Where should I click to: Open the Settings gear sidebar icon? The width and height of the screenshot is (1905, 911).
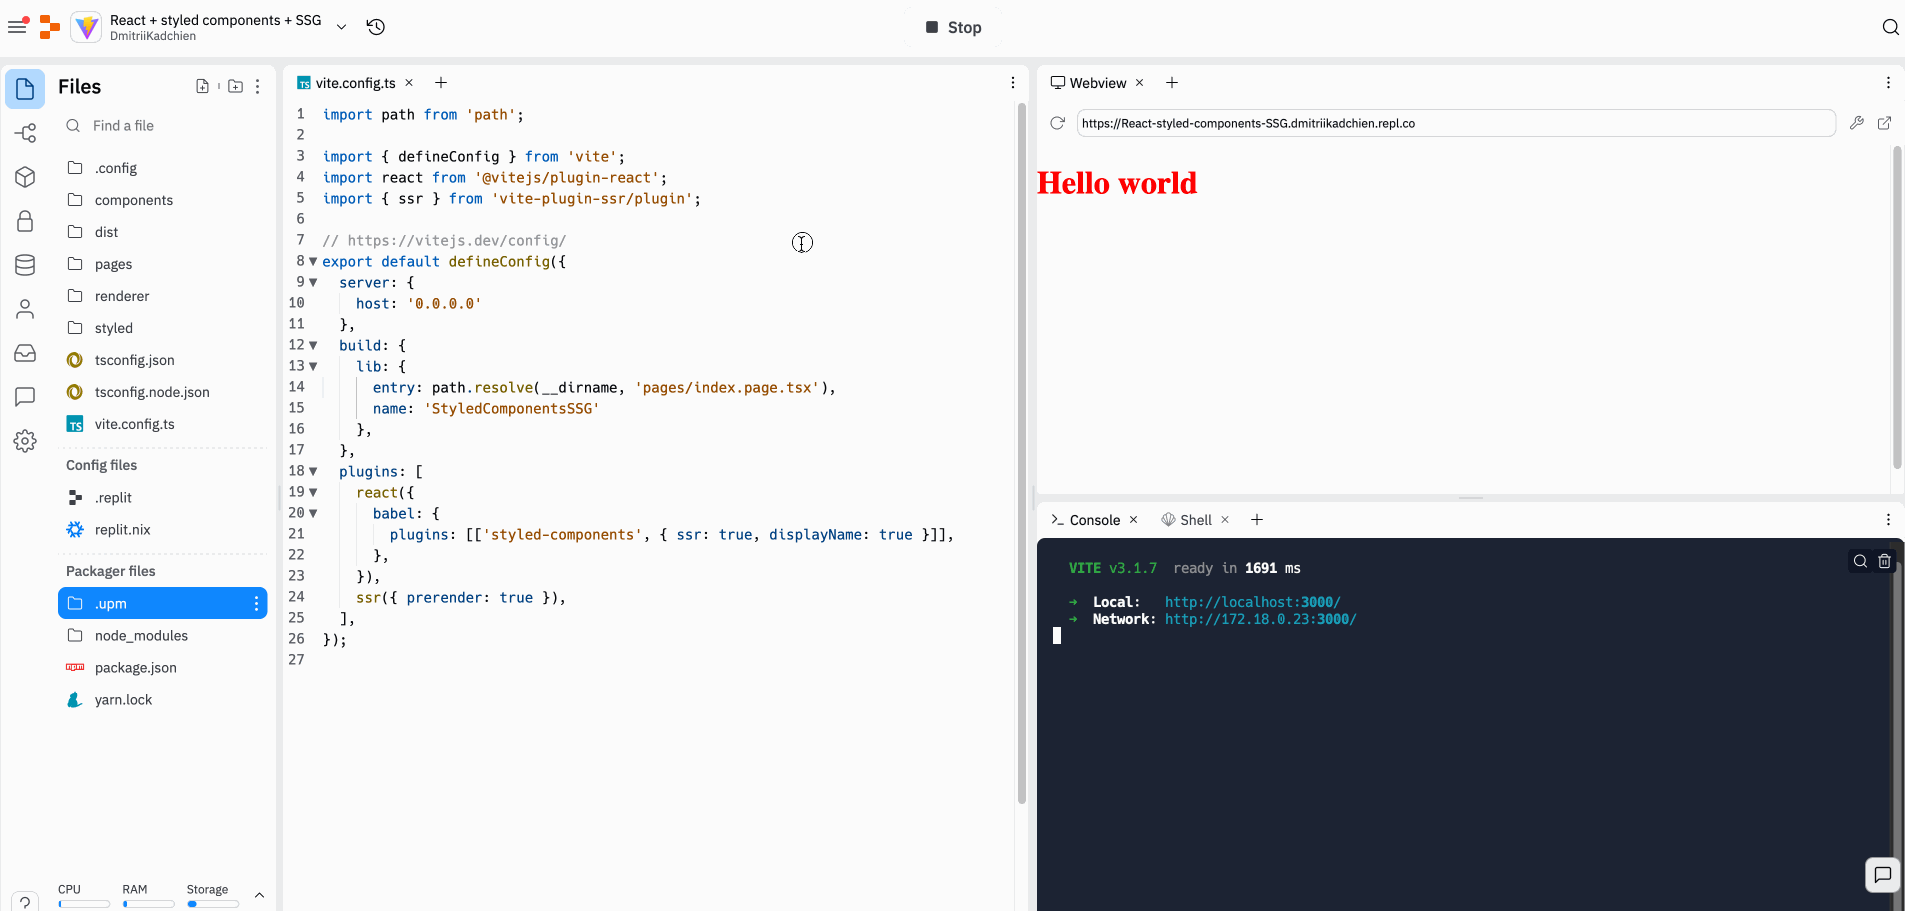pos(25,441)
